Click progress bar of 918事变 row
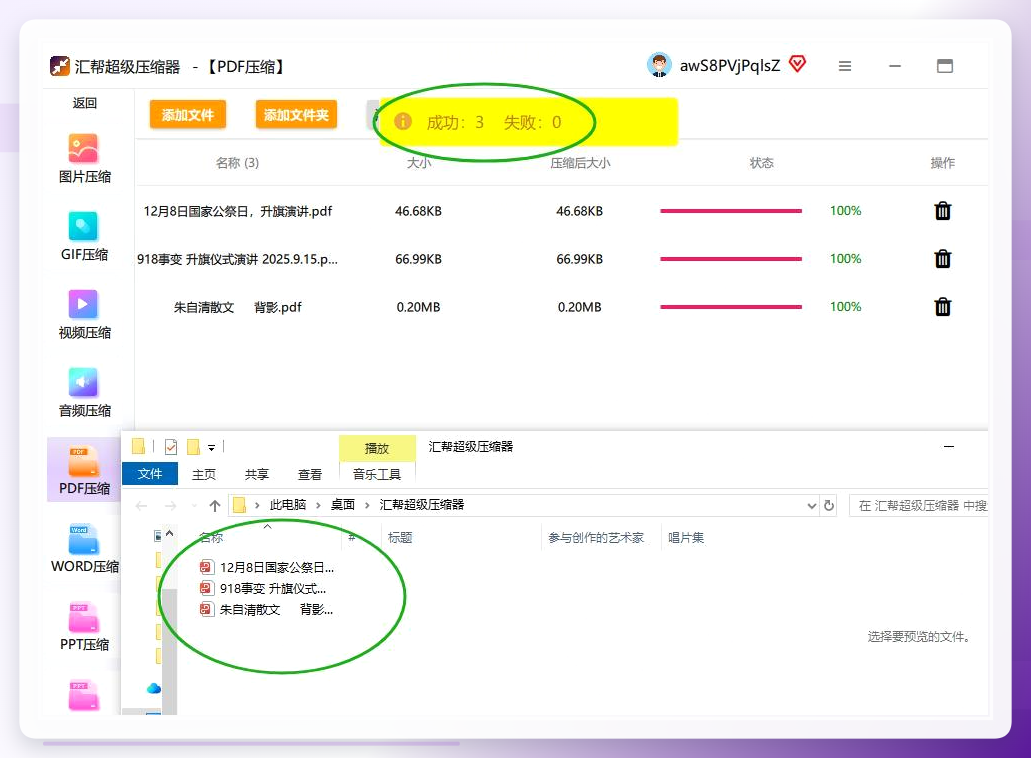This screenshot has height=758, width=1031. pos(731,259)
